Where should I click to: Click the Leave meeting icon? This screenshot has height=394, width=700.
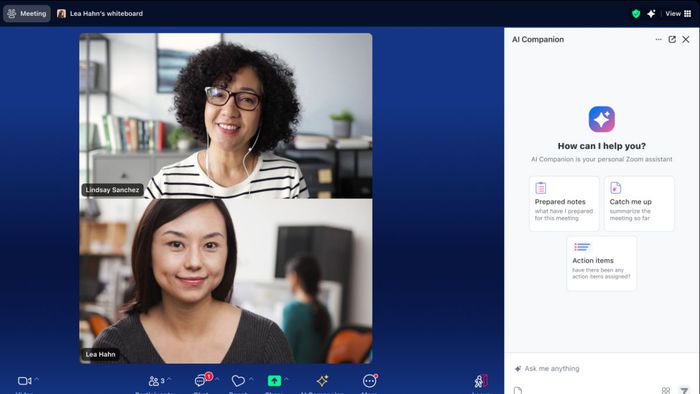coord(481,381)
